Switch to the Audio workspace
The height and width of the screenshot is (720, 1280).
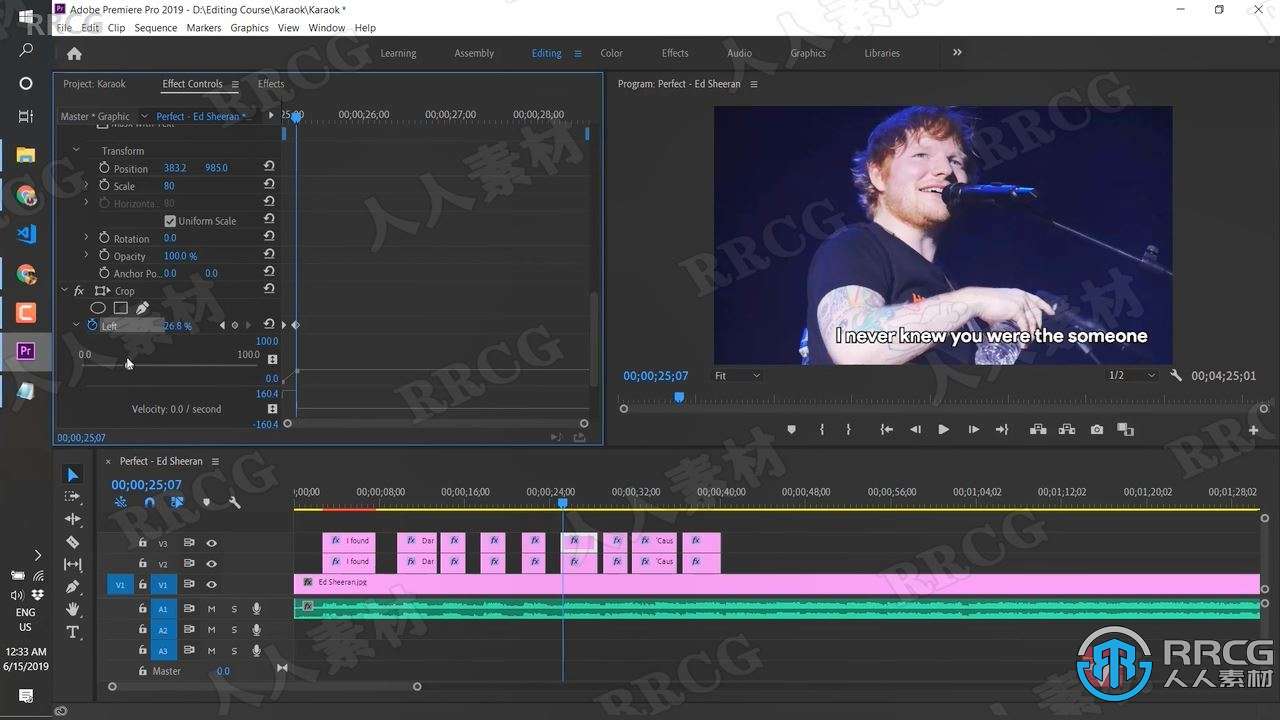pos(739,54)
